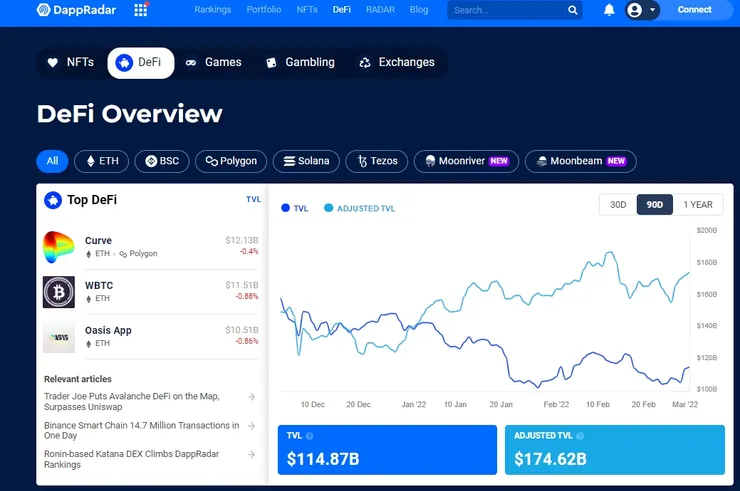Filter by Moonriver chain
The height and width of the screenshot is (491, 740).
coord(466,161)
